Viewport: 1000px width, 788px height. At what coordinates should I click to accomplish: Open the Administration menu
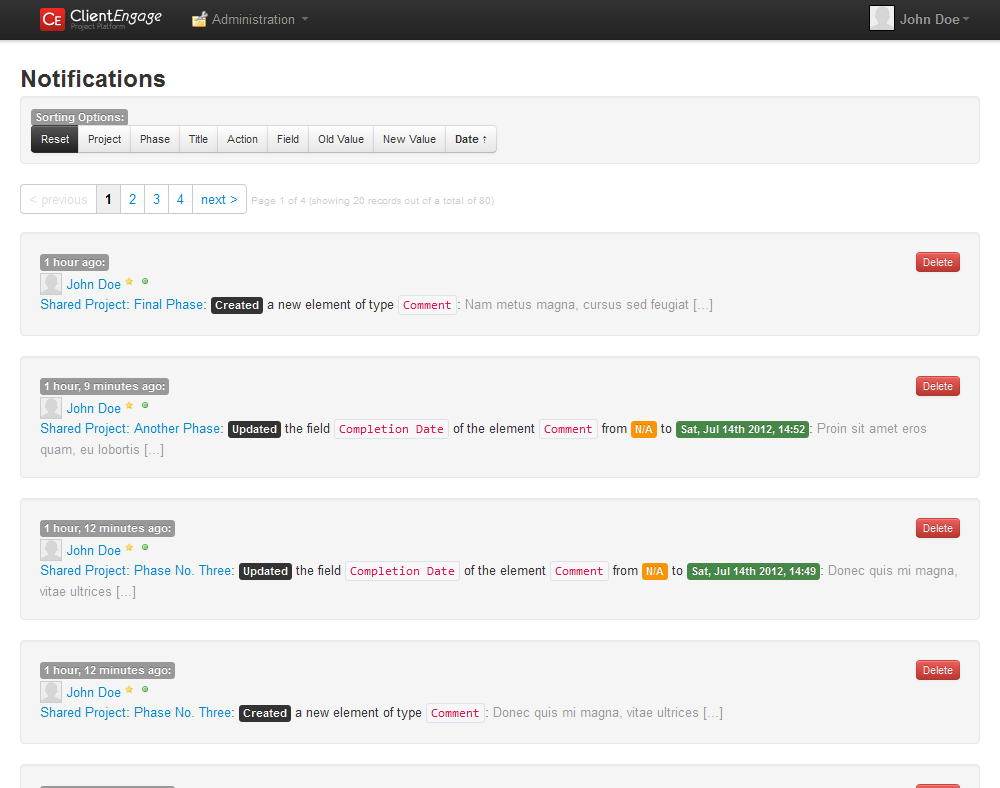pyautogui.click(x=251, y=20)
